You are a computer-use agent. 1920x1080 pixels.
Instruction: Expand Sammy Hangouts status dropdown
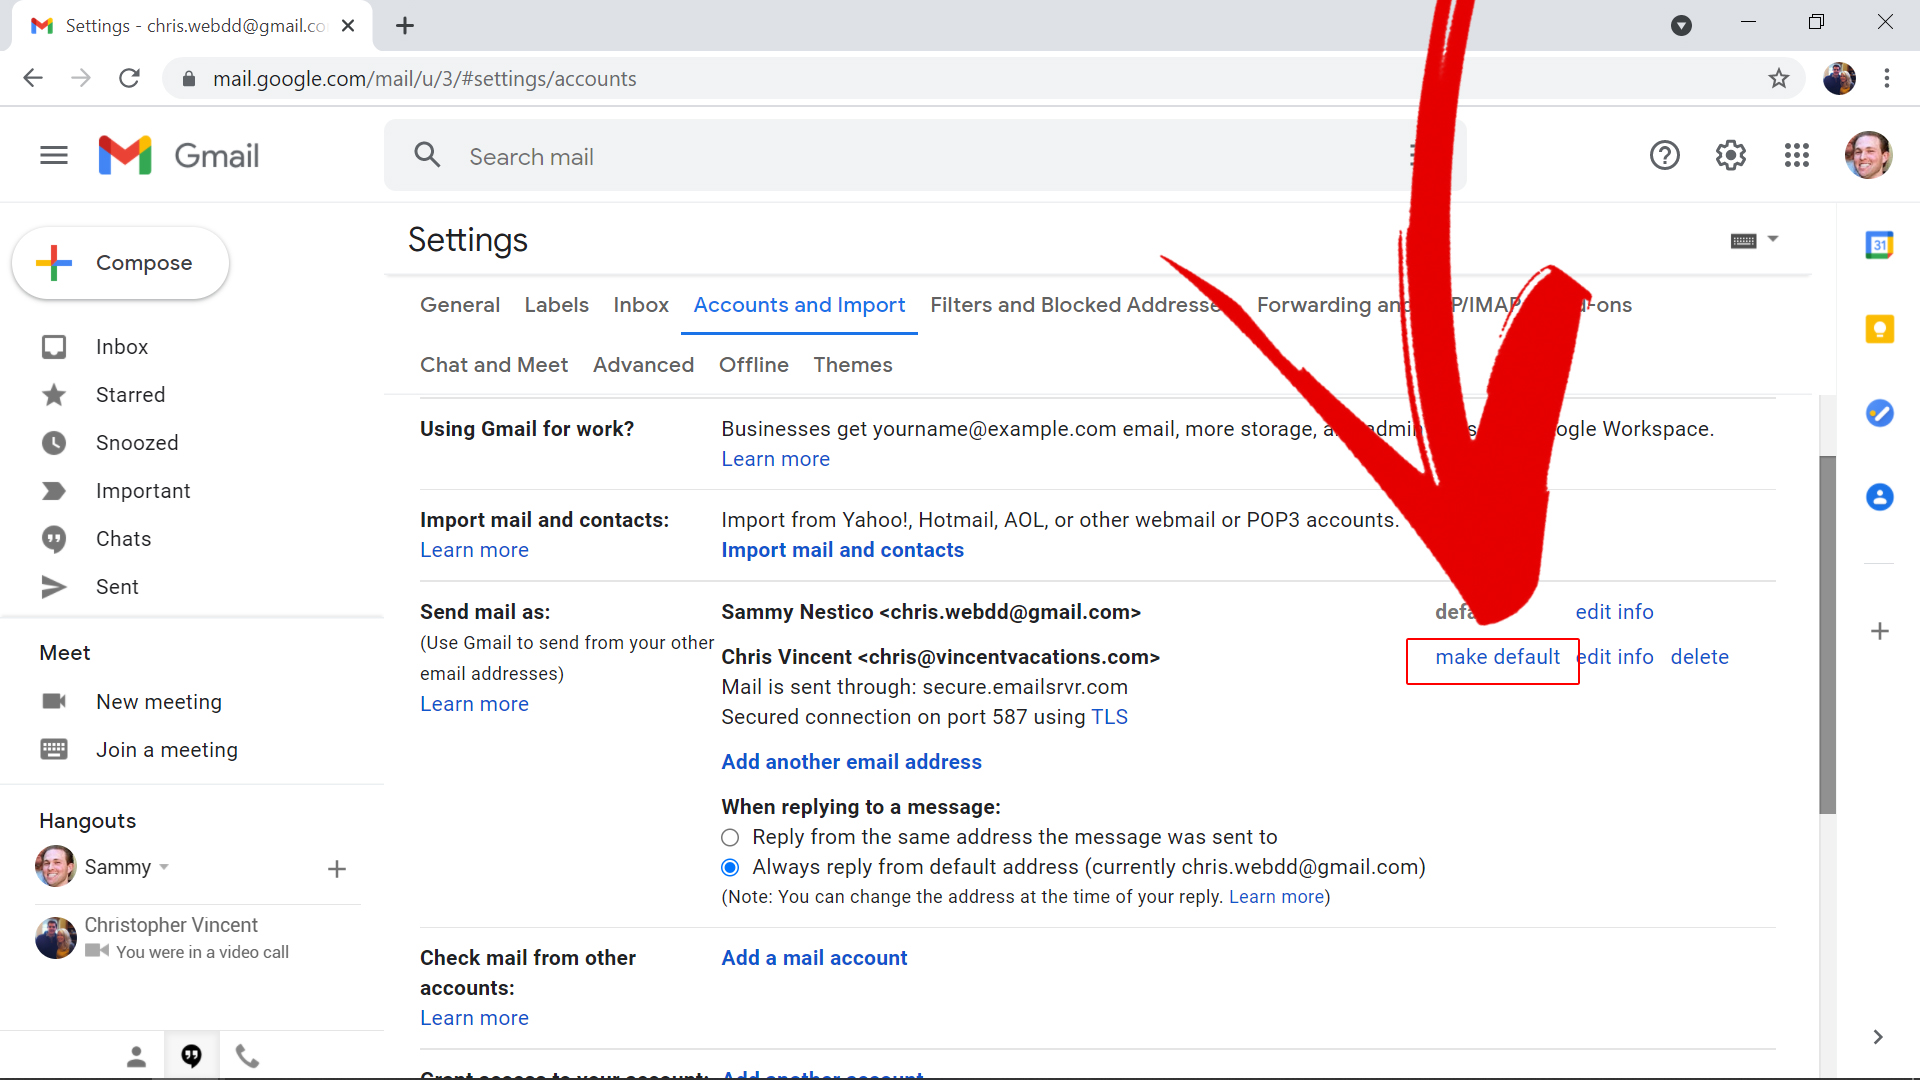coord(164,867)
